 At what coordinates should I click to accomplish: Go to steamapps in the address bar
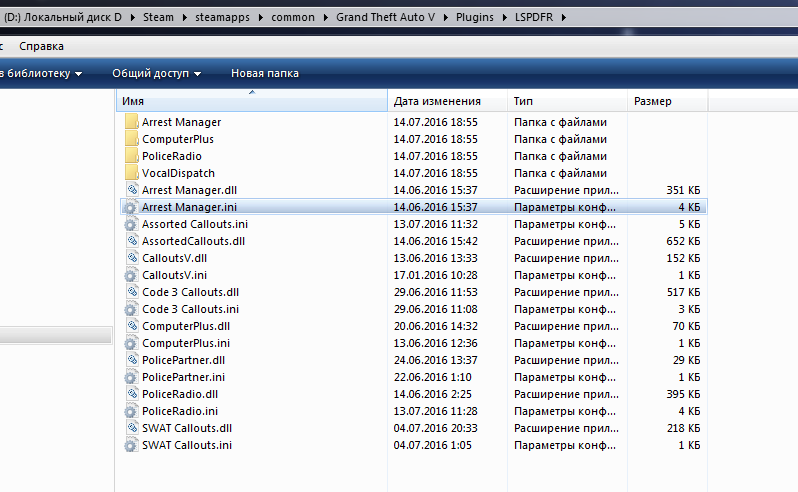pos(222,17)
